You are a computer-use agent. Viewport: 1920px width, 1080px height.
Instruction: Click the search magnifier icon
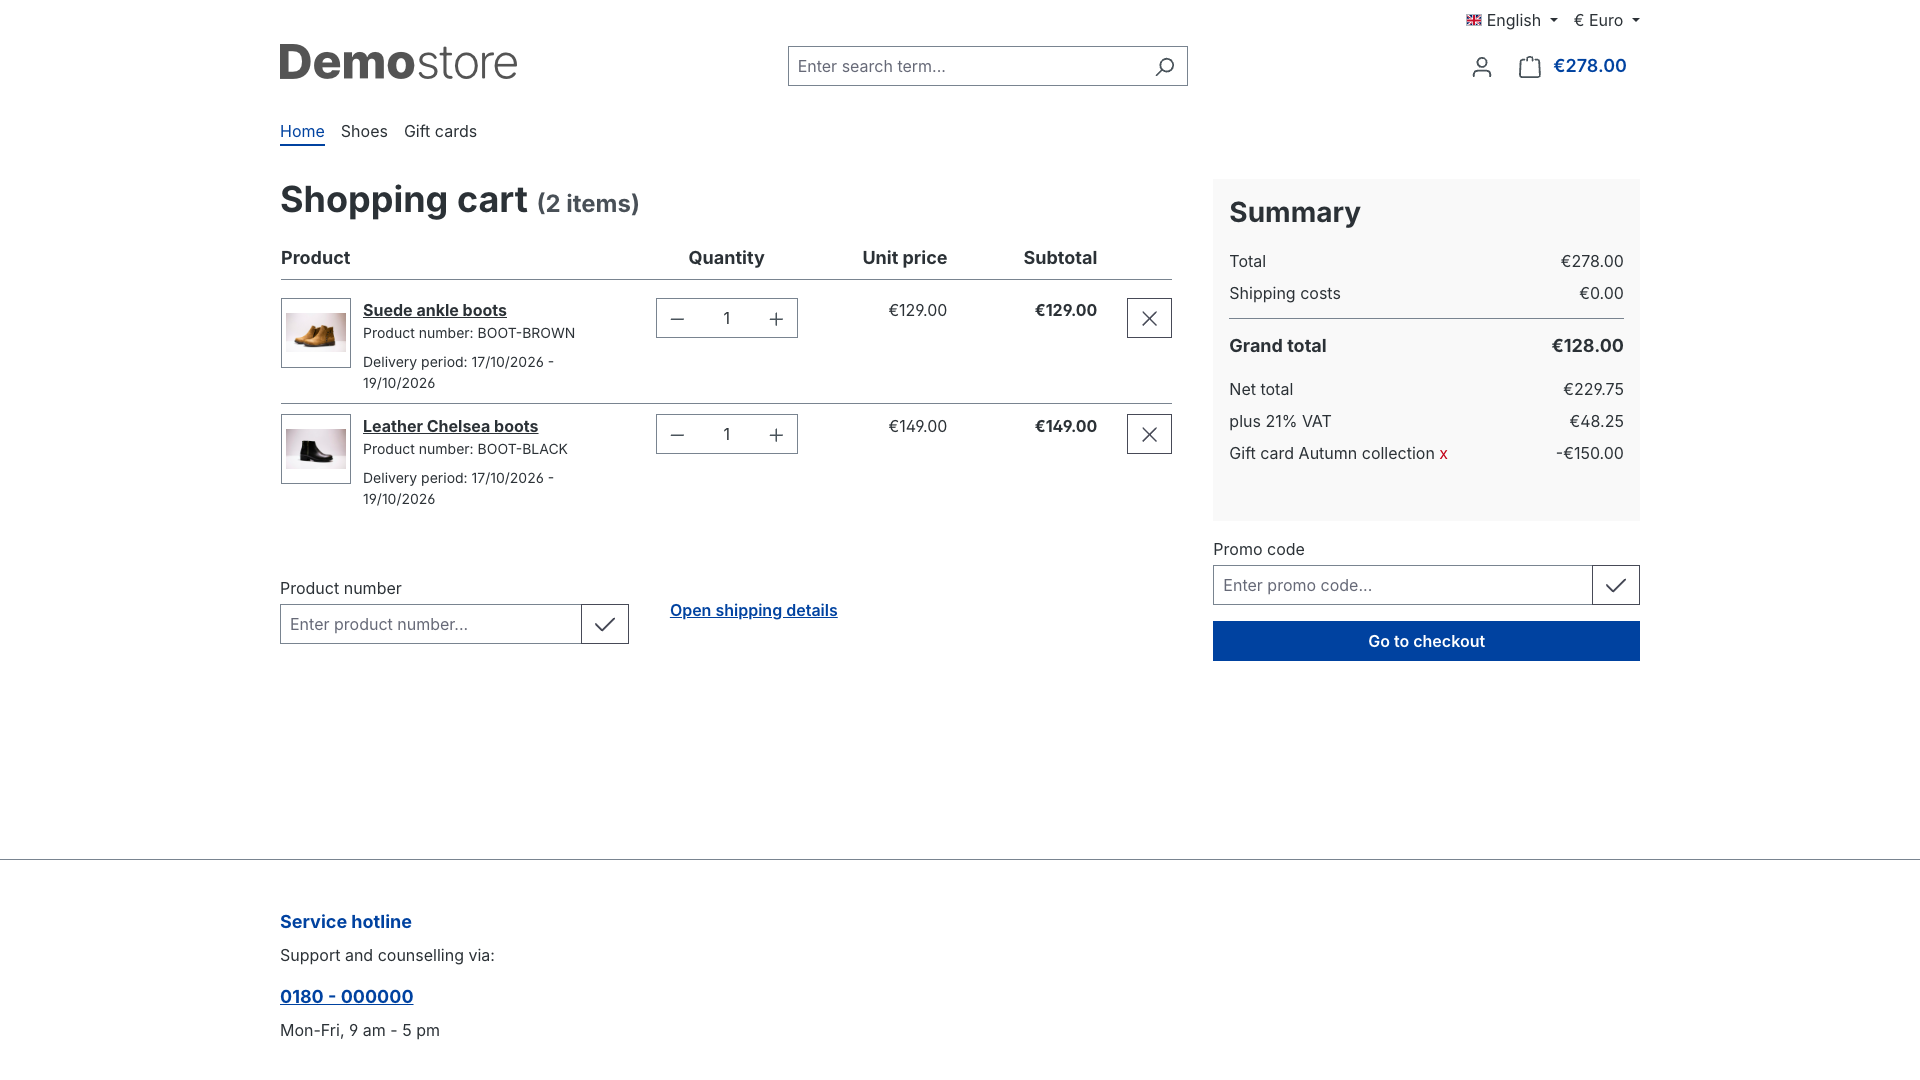click(1164, 66)
